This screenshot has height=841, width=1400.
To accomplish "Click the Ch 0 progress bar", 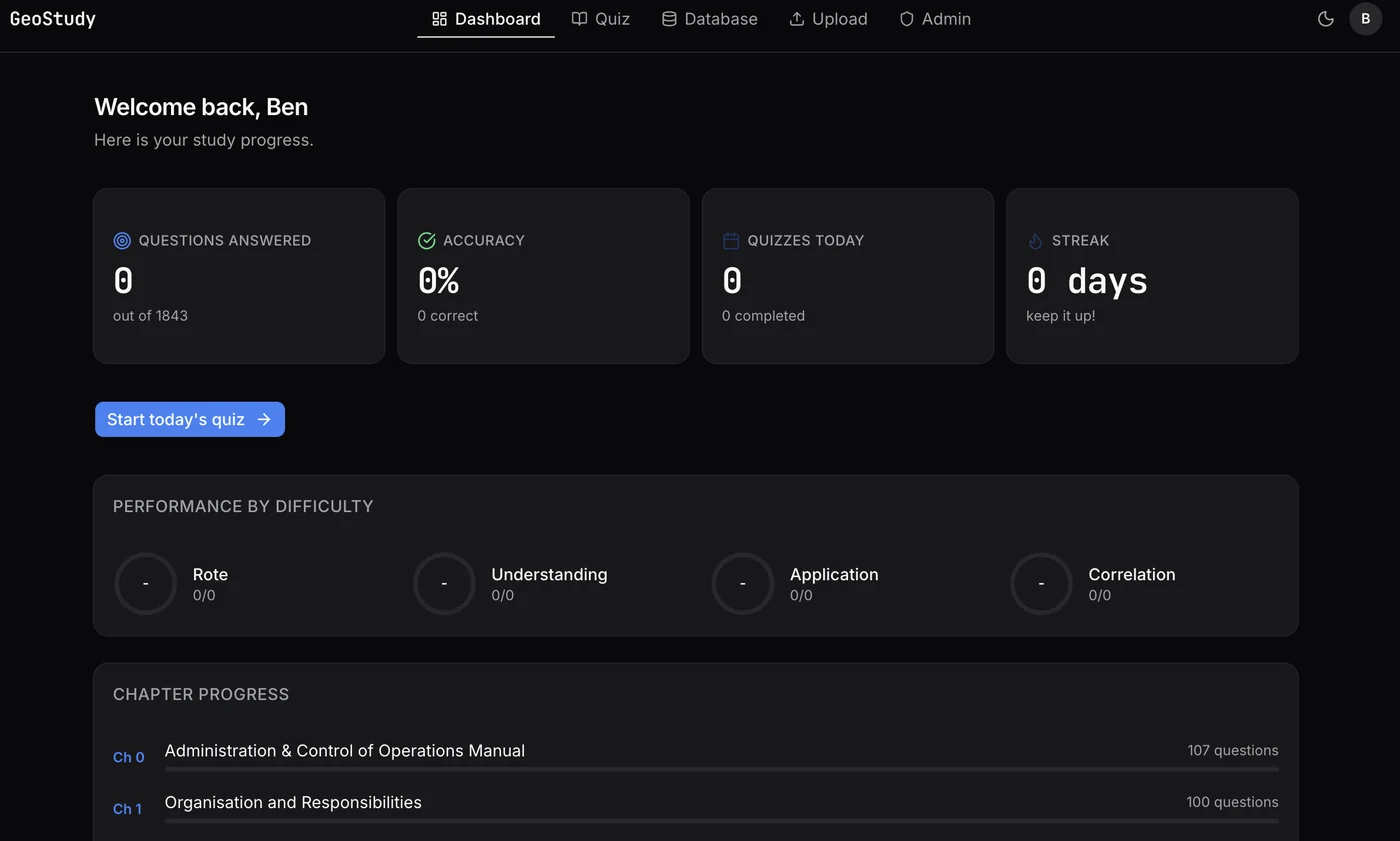I will [721, 770].
